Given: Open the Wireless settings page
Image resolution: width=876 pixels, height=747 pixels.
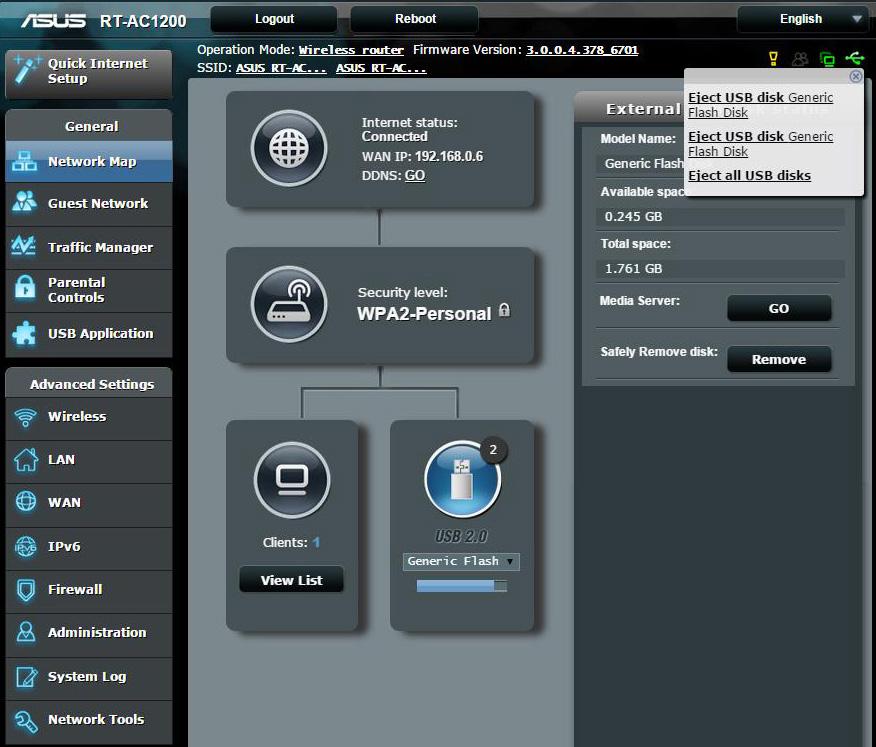Looking at the screenshot, I should [89, 419].
